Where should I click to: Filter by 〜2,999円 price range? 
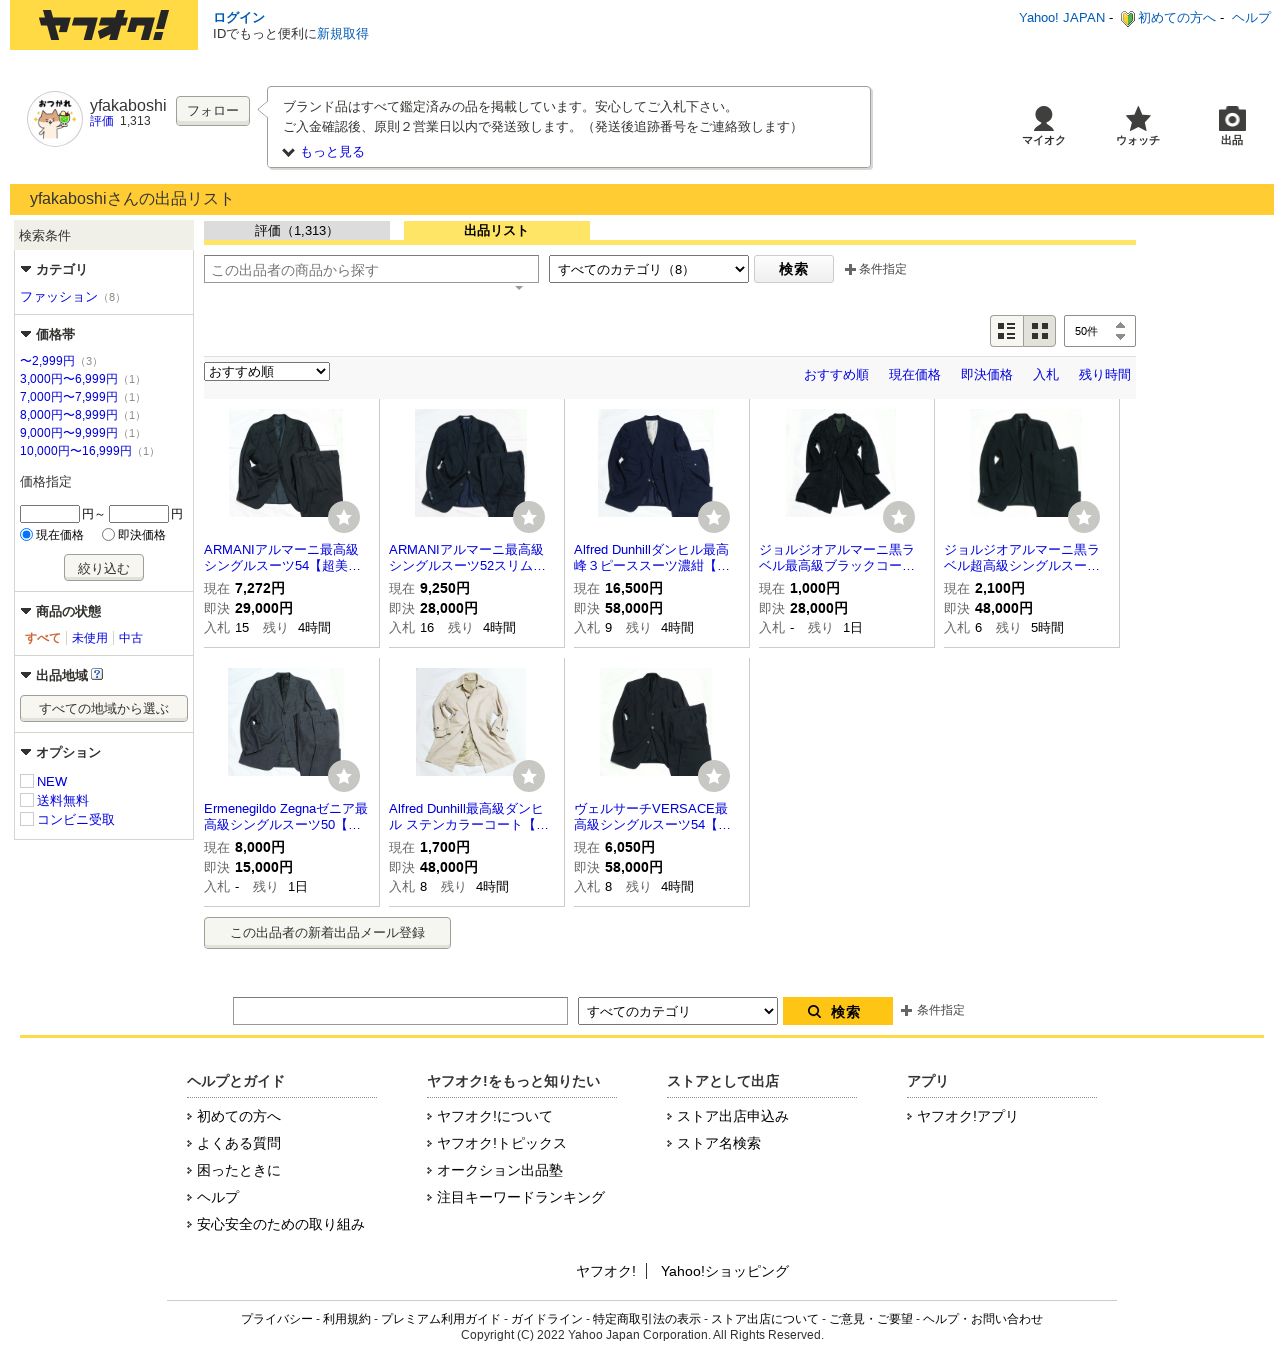[47, 361]
